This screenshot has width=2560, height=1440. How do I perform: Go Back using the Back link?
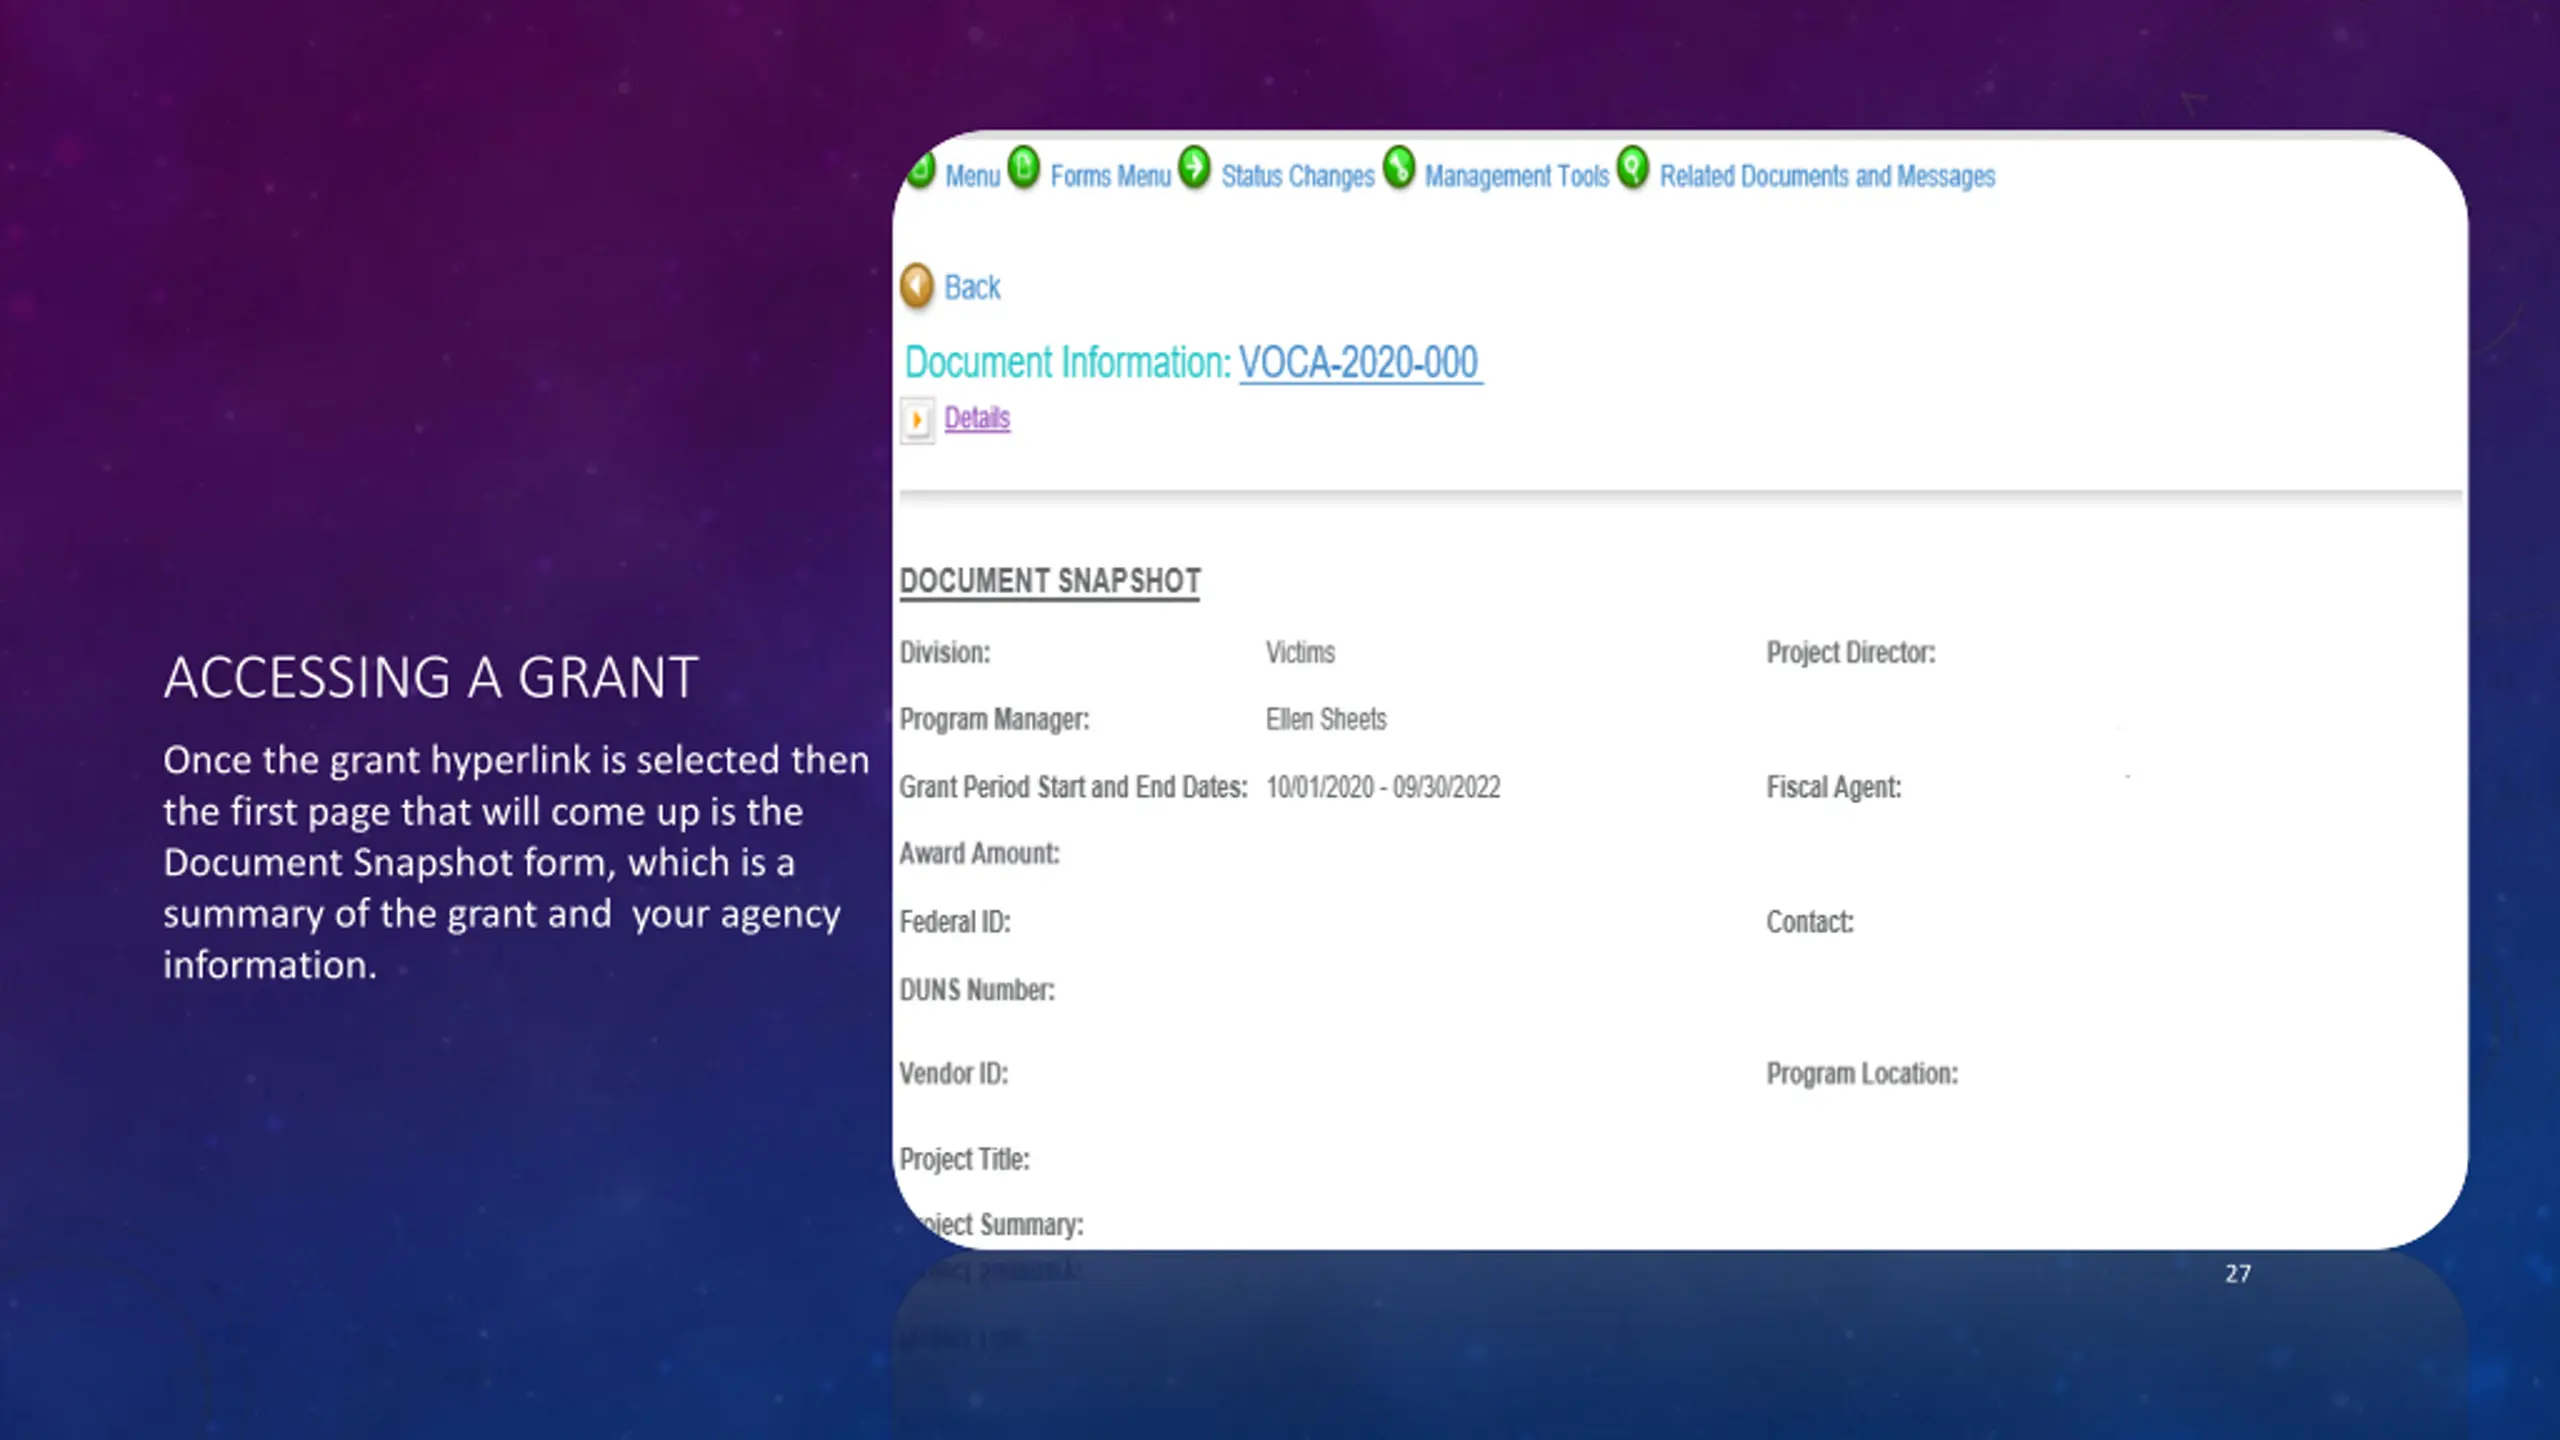pyautogui.click(x=972, y=287)
